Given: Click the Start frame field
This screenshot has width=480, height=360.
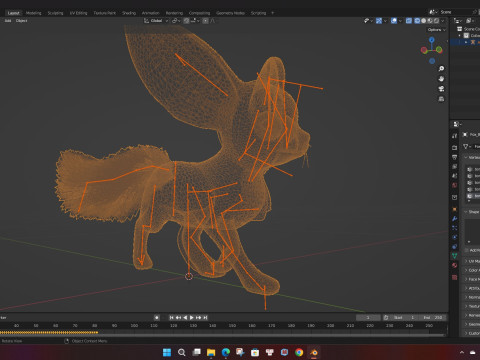Looking at the screenshot, I should coord(404,318).
